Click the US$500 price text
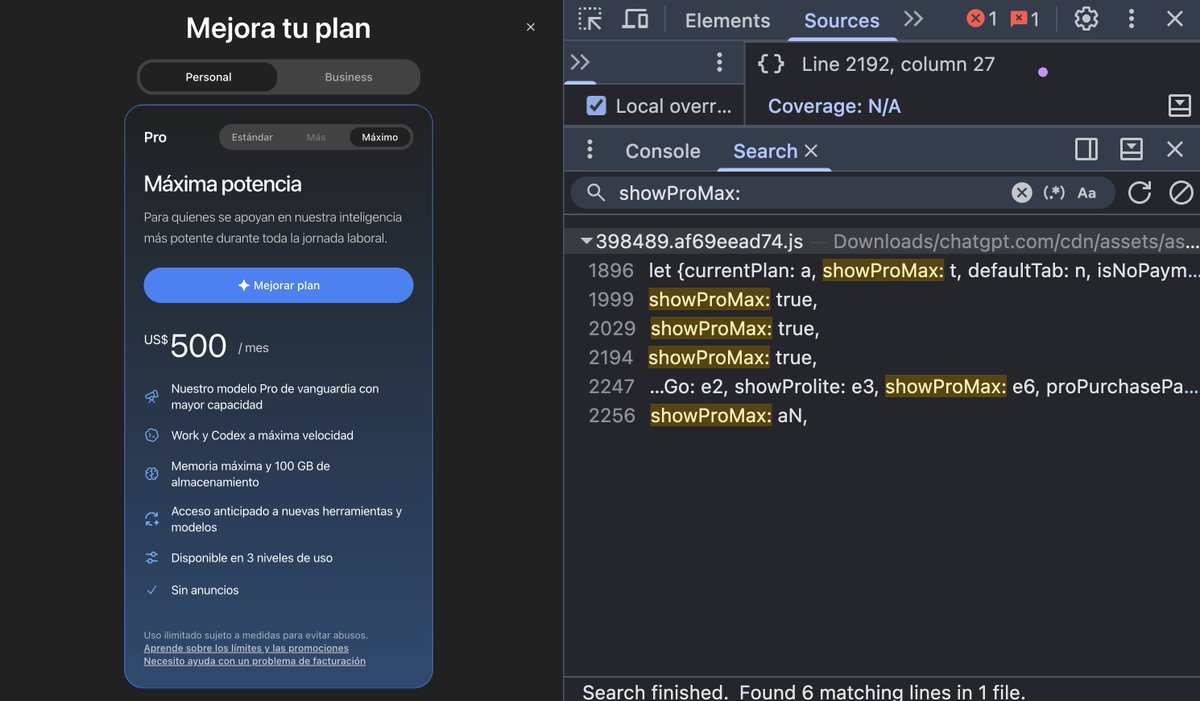The height and width of the screenshot is (701, 1200). [186, 346]
